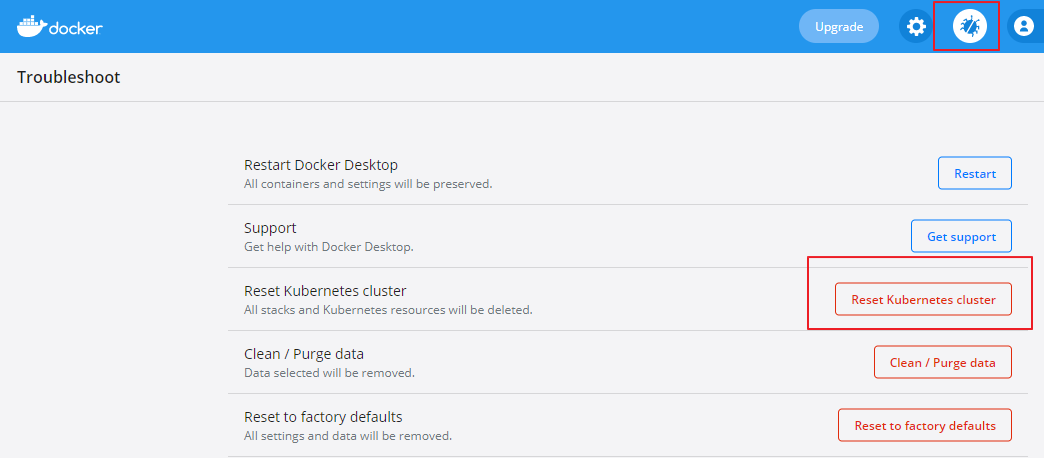
Task: Click the "Data selected will be removed" description
Action: tap(329, 373)
